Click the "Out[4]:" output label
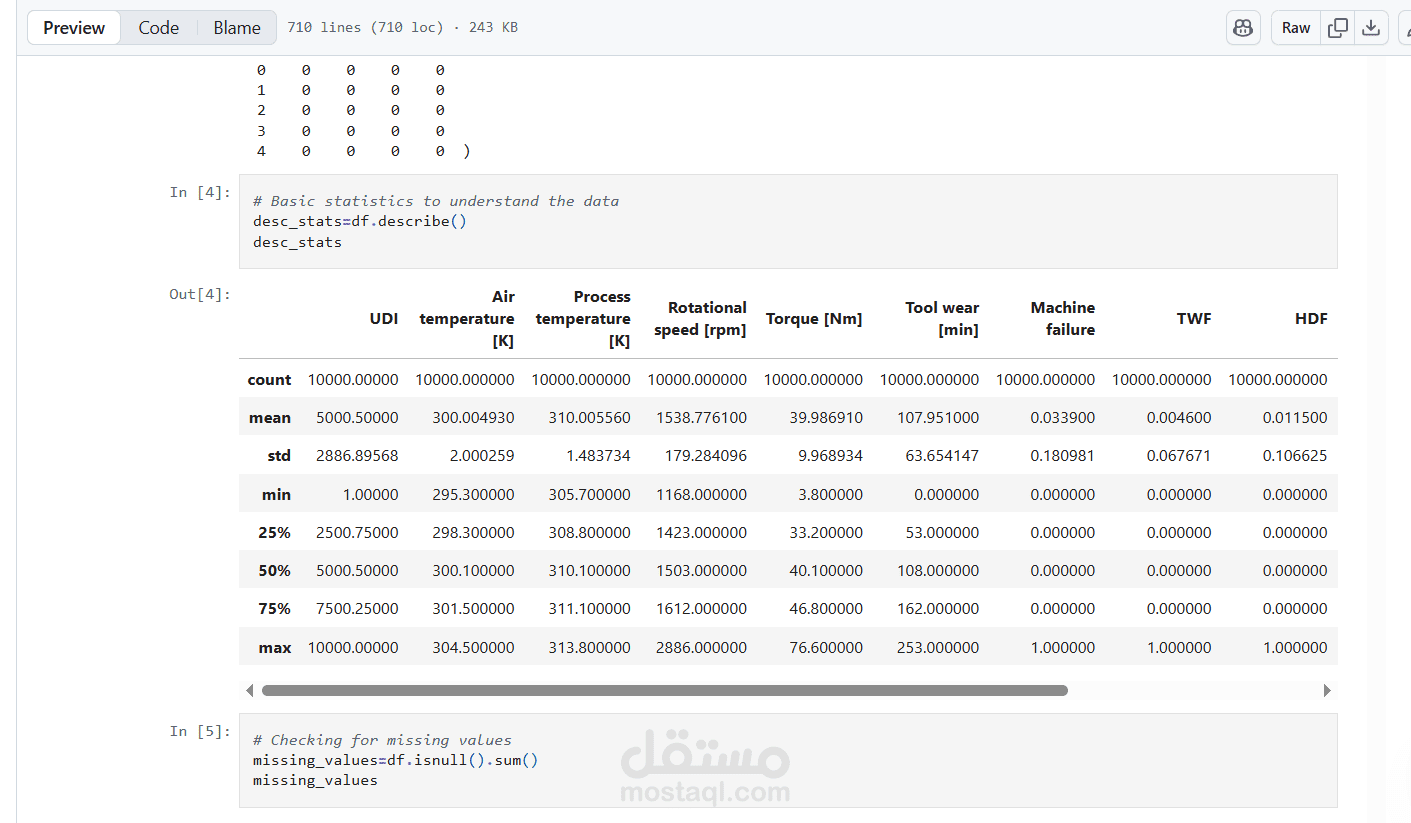The height and width of the screenshot is (823, 1411). coord(200,294)
